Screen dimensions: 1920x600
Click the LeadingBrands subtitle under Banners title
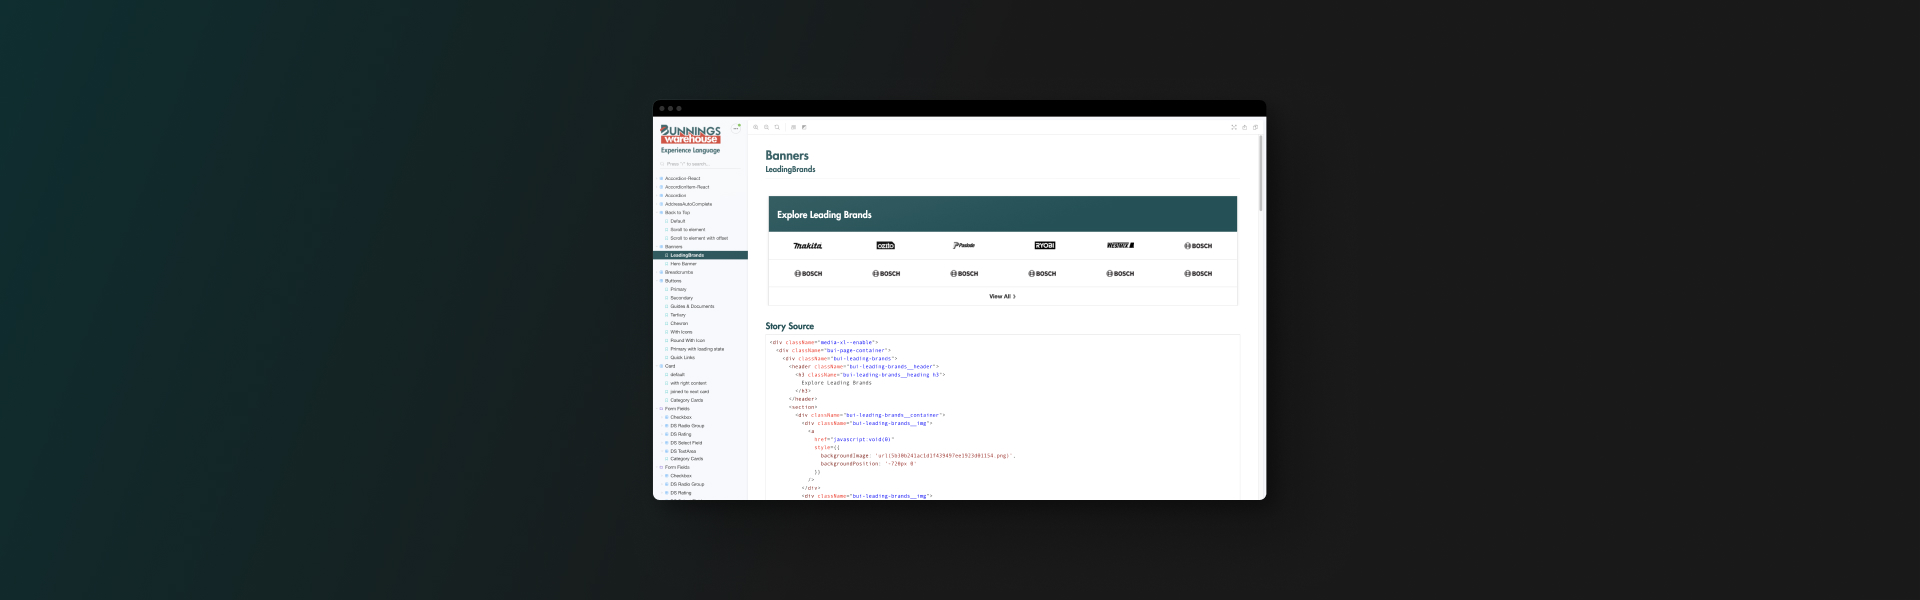[790, 169]
